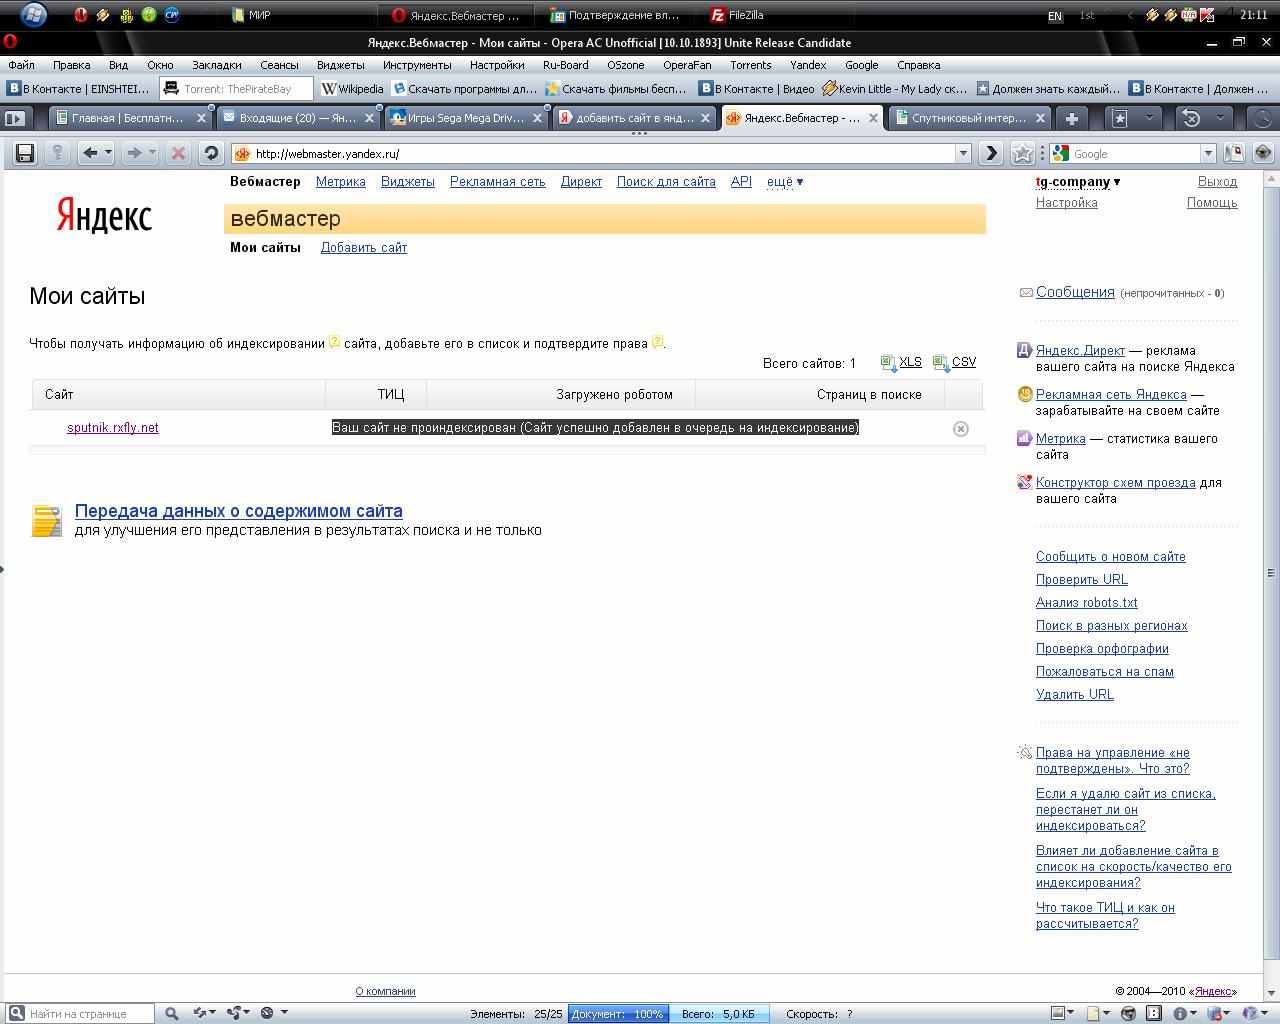Viewport: 1280px width, 1024px height.
Task: Click the last icon in the address toolbar
Action: [x=1263, y=153]
